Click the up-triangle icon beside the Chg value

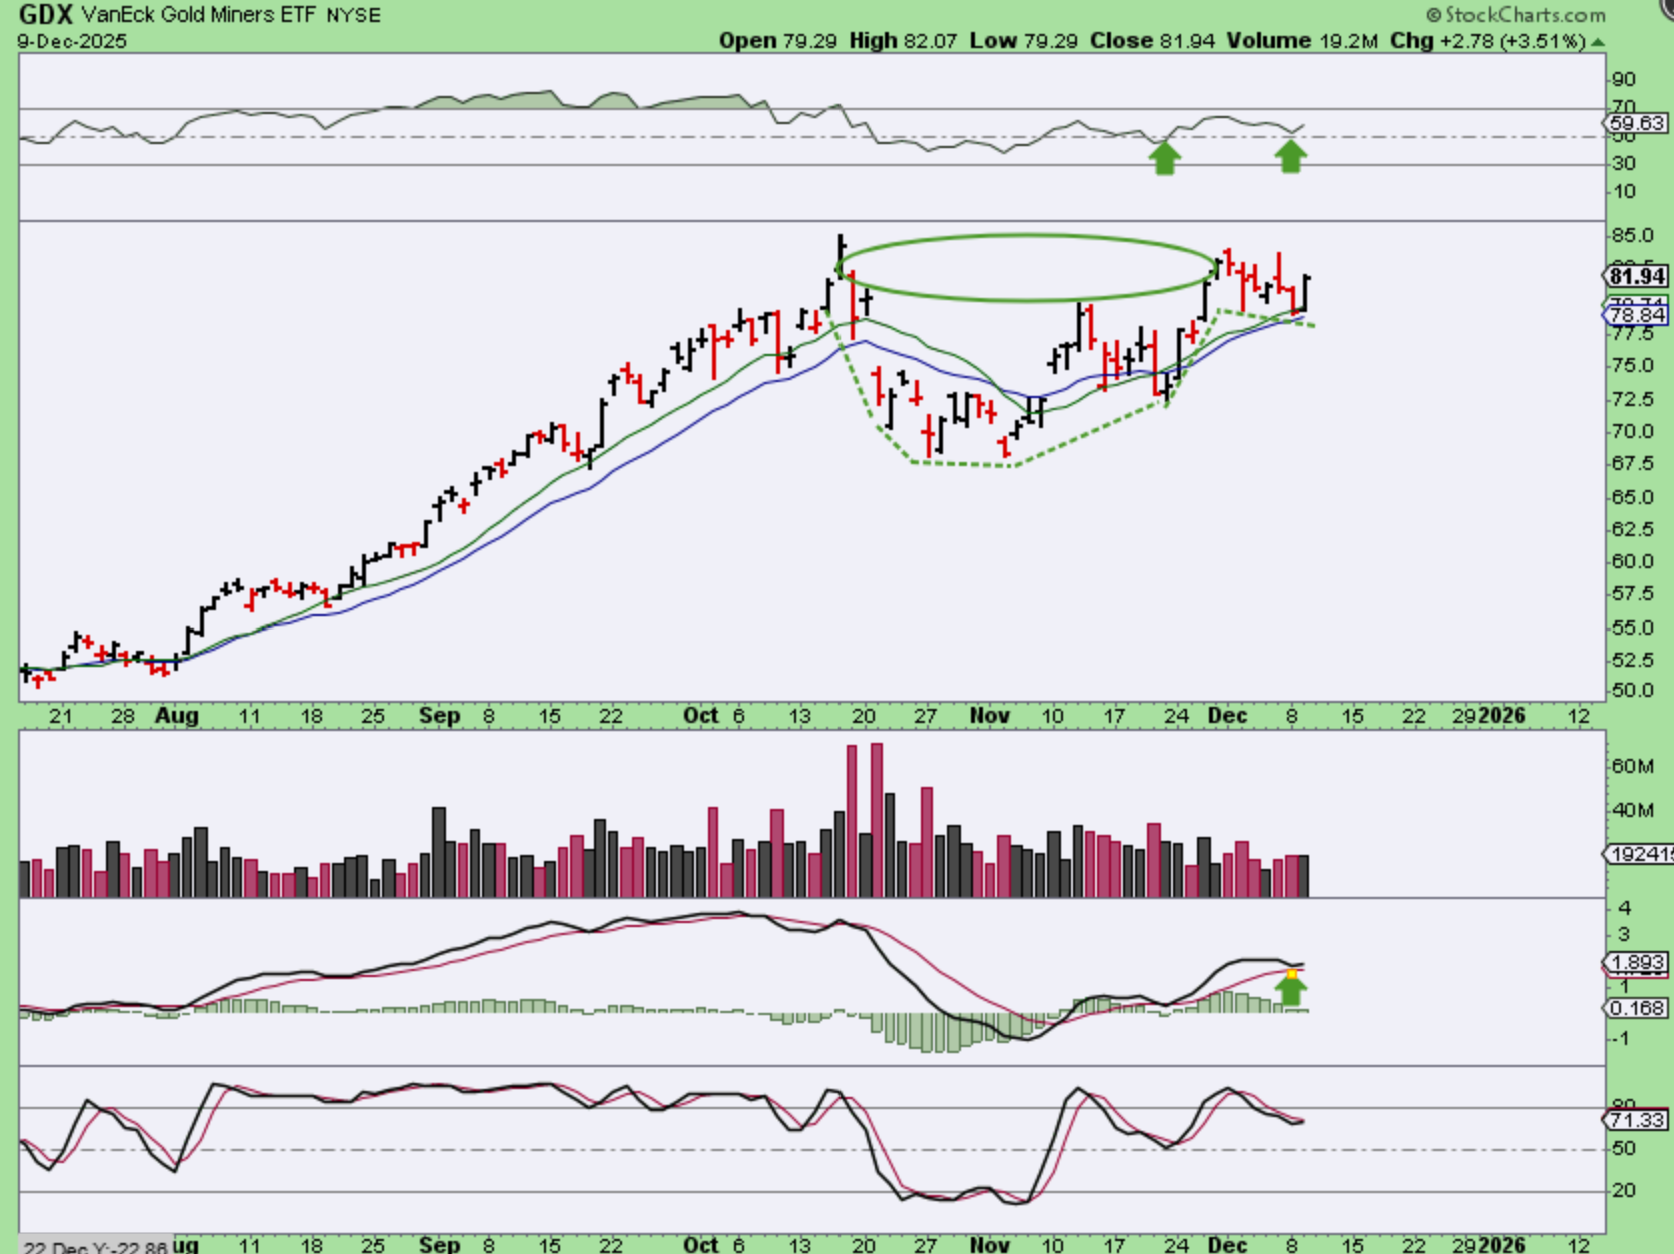click(1598, 43)
